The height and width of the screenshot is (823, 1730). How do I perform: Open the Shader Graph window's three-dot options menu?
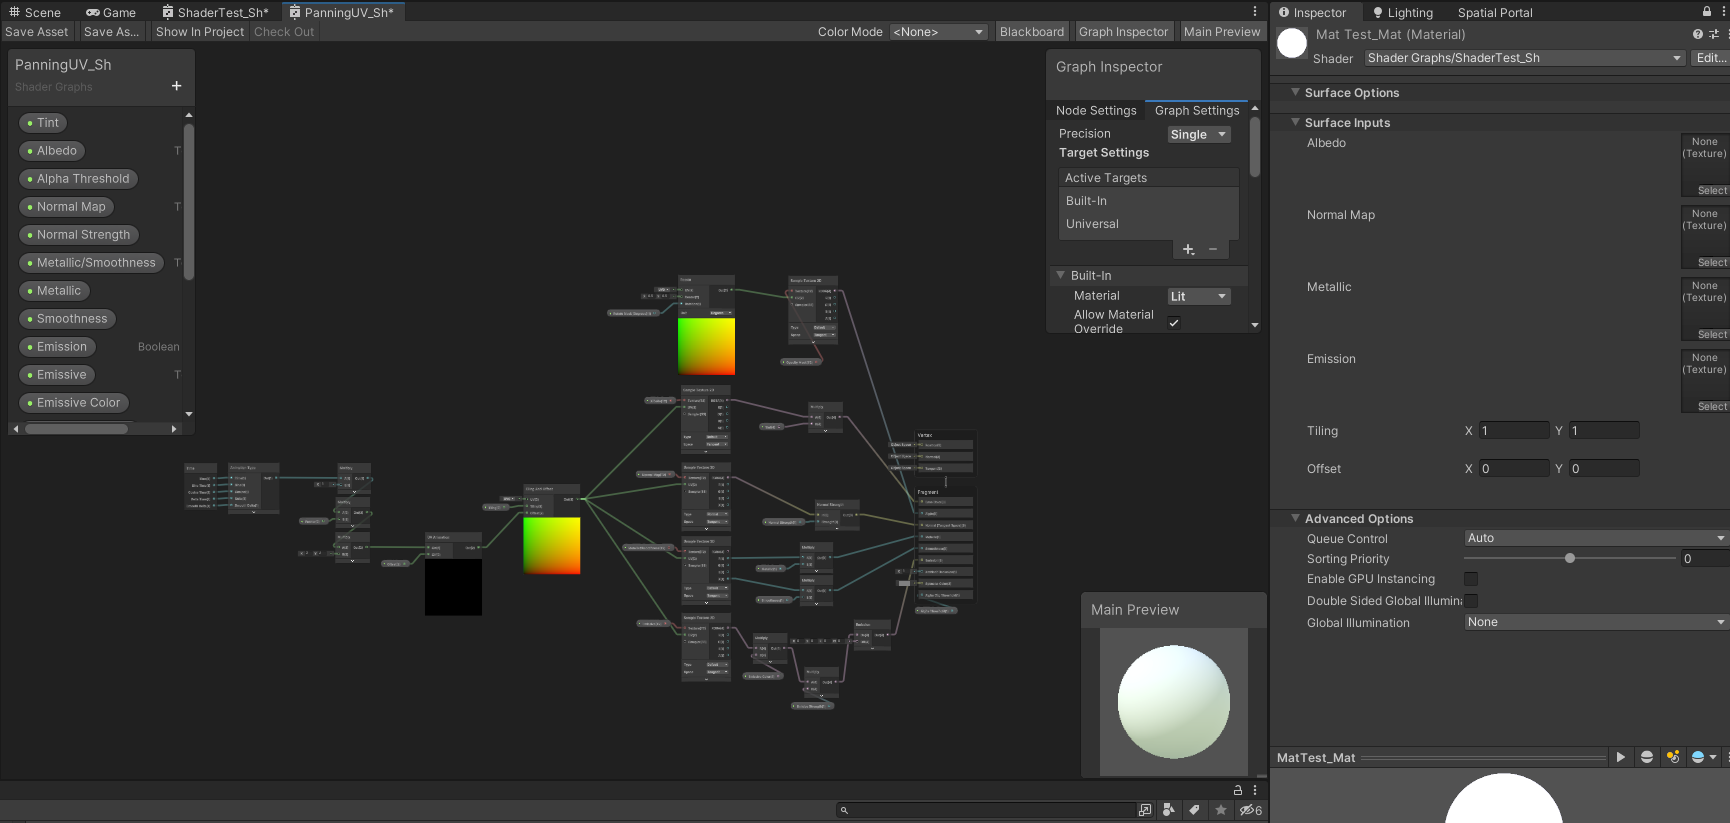pyautogui.click(x=1255, y=12)
